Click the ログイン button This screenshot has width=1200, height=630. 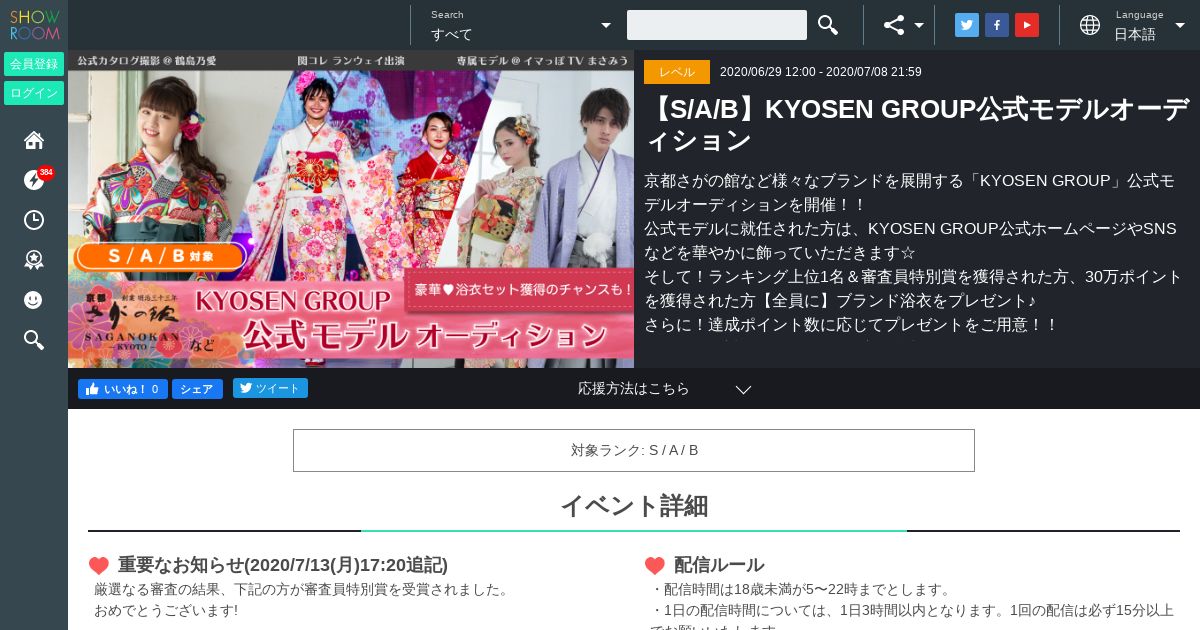[x=34, y=93]
